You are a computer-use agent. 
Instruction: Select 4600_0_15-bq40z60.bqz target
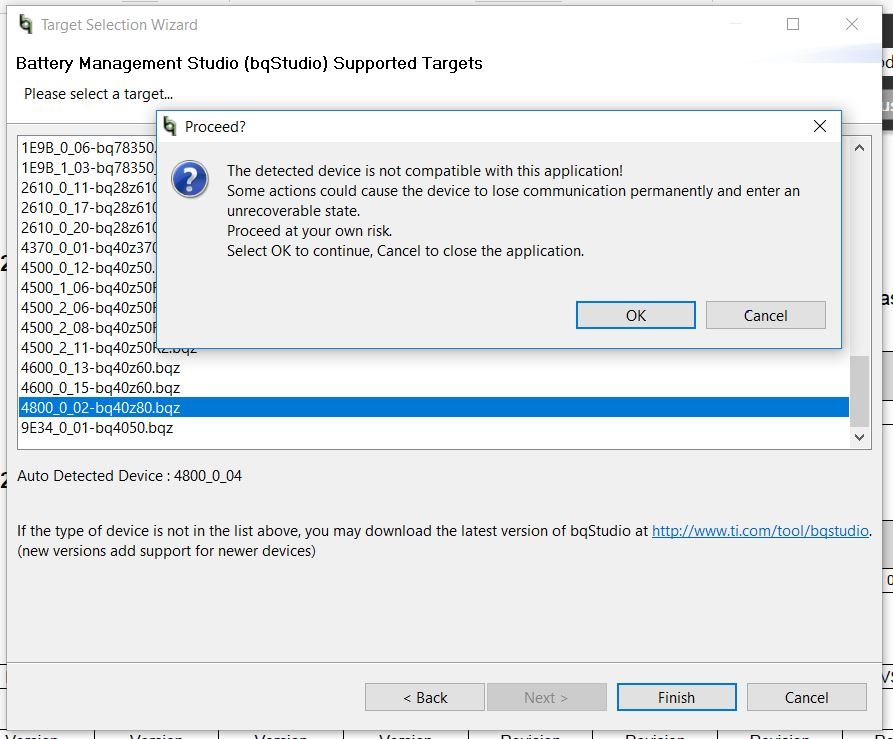click(433, 388)
